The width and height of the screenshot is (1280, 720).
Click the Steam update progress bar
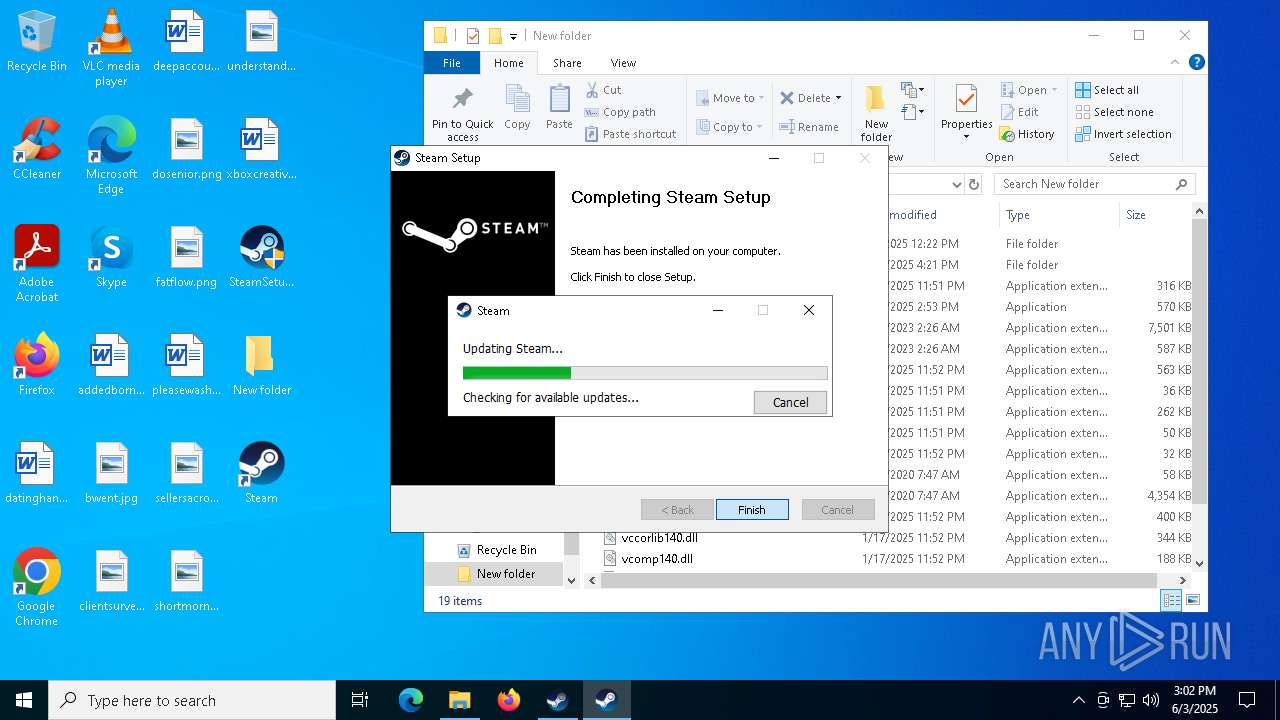pyautogui.click(x=645, y=373)
